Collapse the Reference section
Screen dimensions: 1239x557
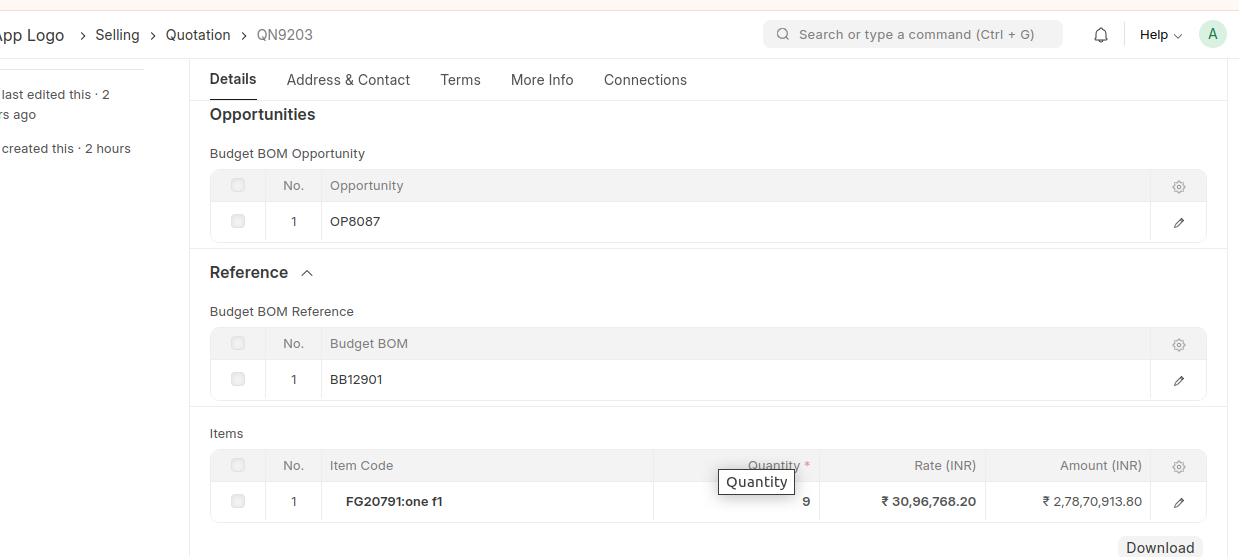click(x=307, y=273)
